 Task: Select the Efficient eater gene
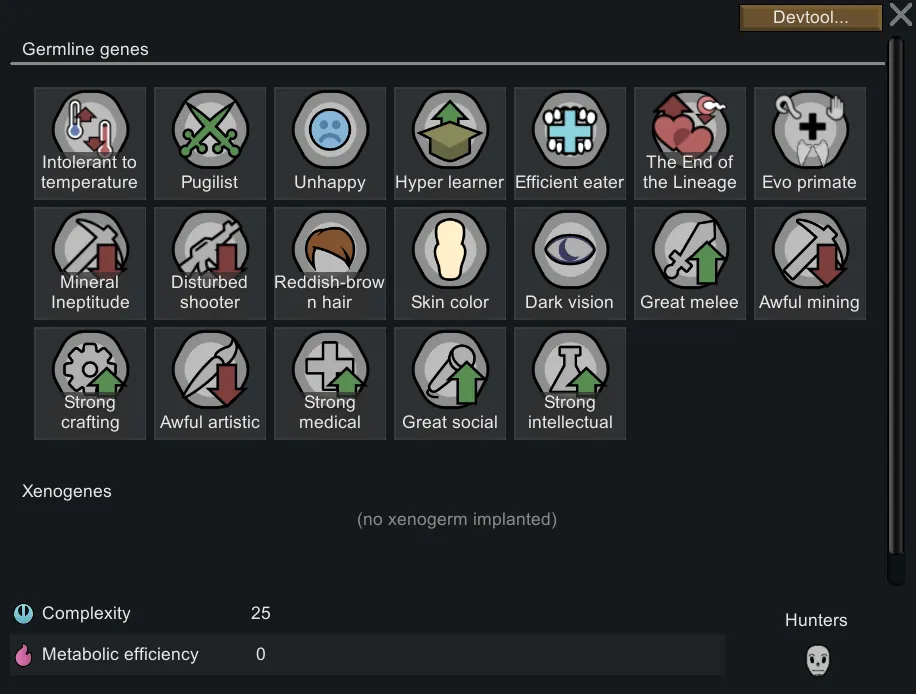coord(570,144)
